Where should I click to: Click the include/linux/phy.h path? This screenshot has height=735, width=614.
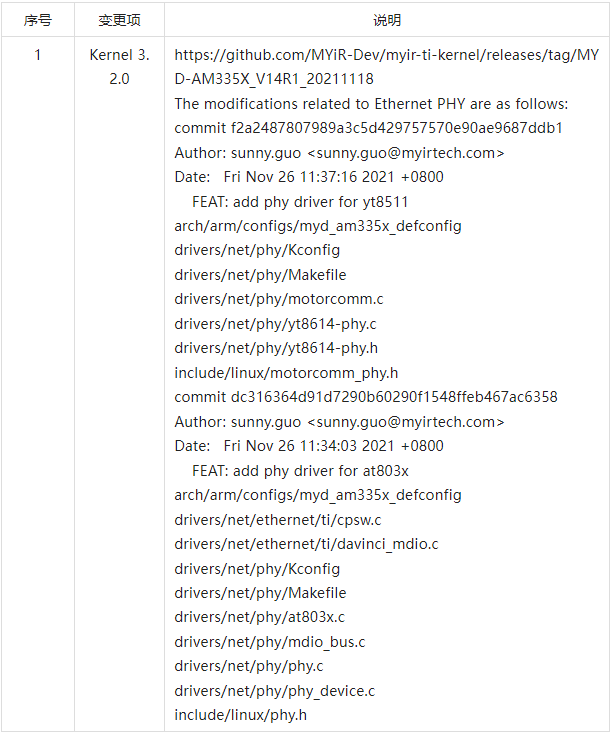pyautogui.click(x=241, y=715)
